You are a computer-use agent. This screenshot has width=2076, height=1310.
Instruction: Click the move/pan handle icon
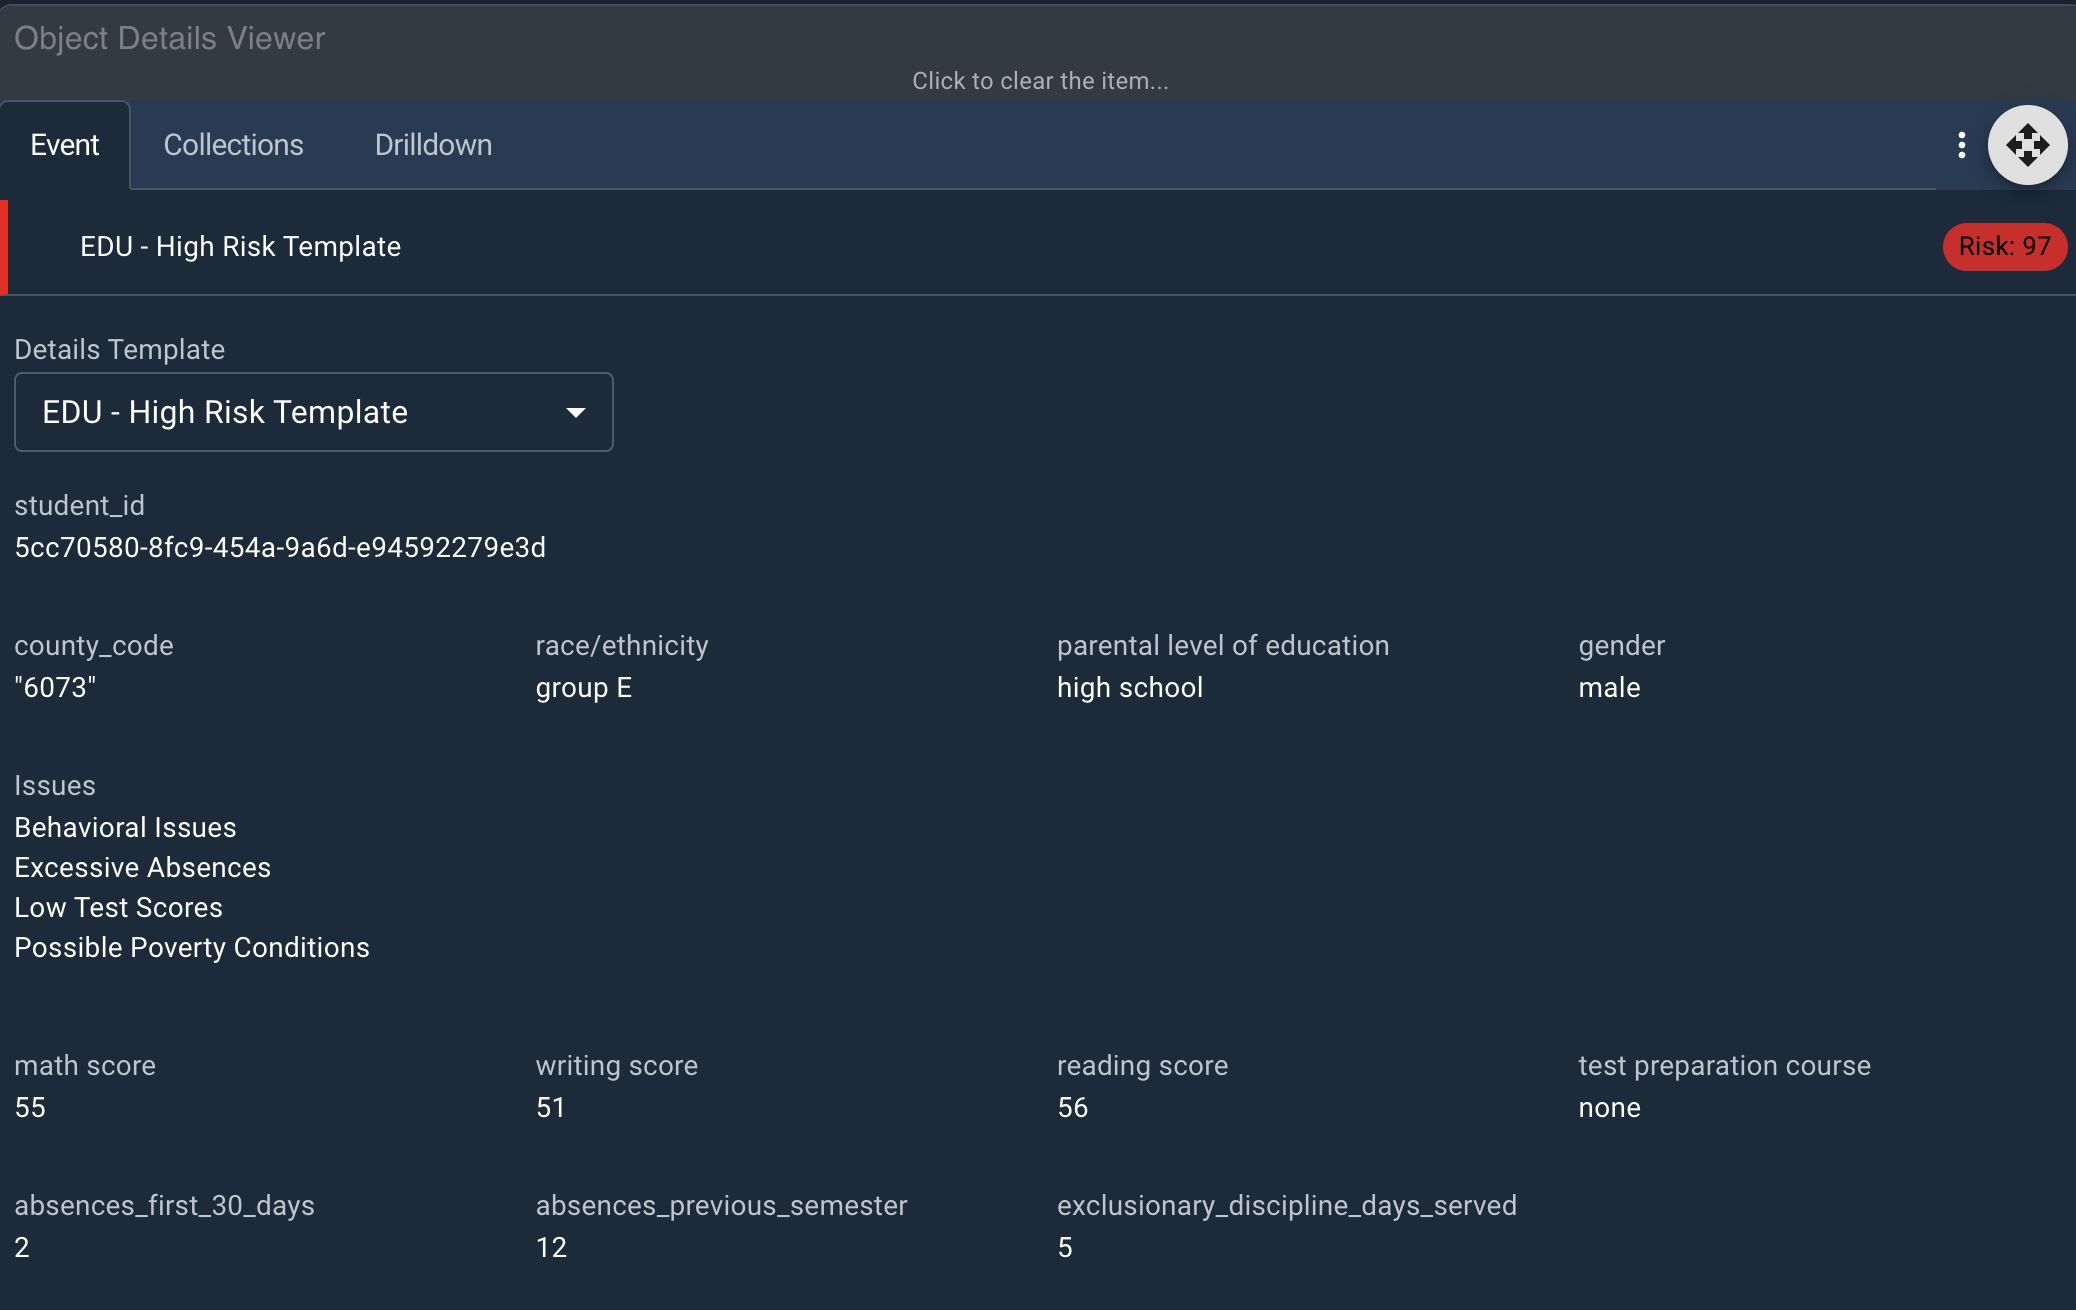2027,145
